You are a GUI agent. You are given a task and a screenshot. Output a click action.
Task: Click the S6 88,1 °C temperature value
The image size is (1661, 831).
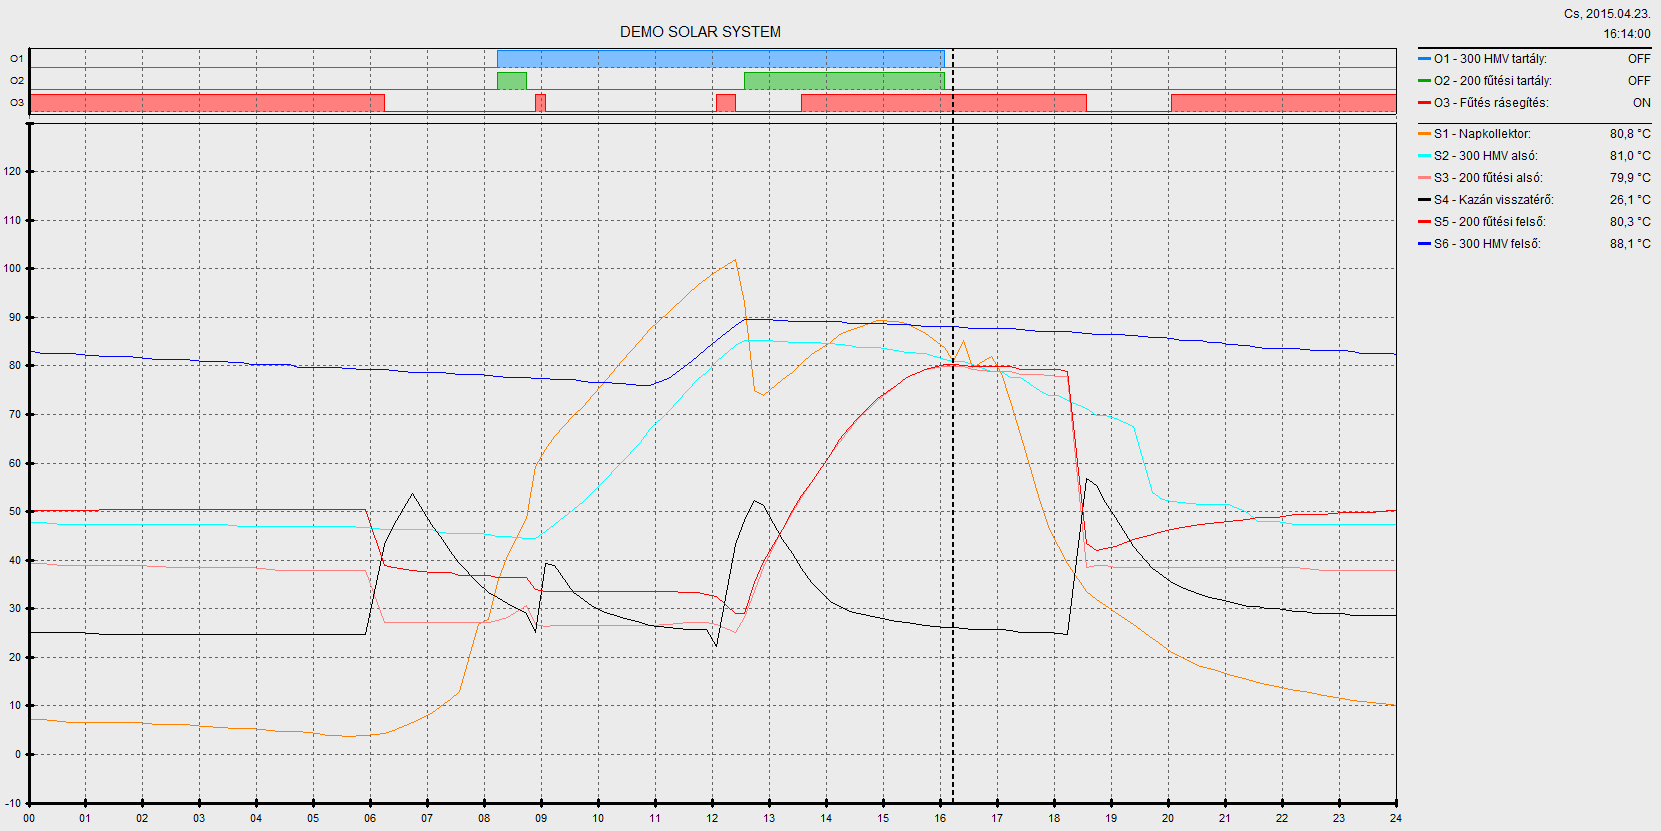click(x=1630, y=244)
